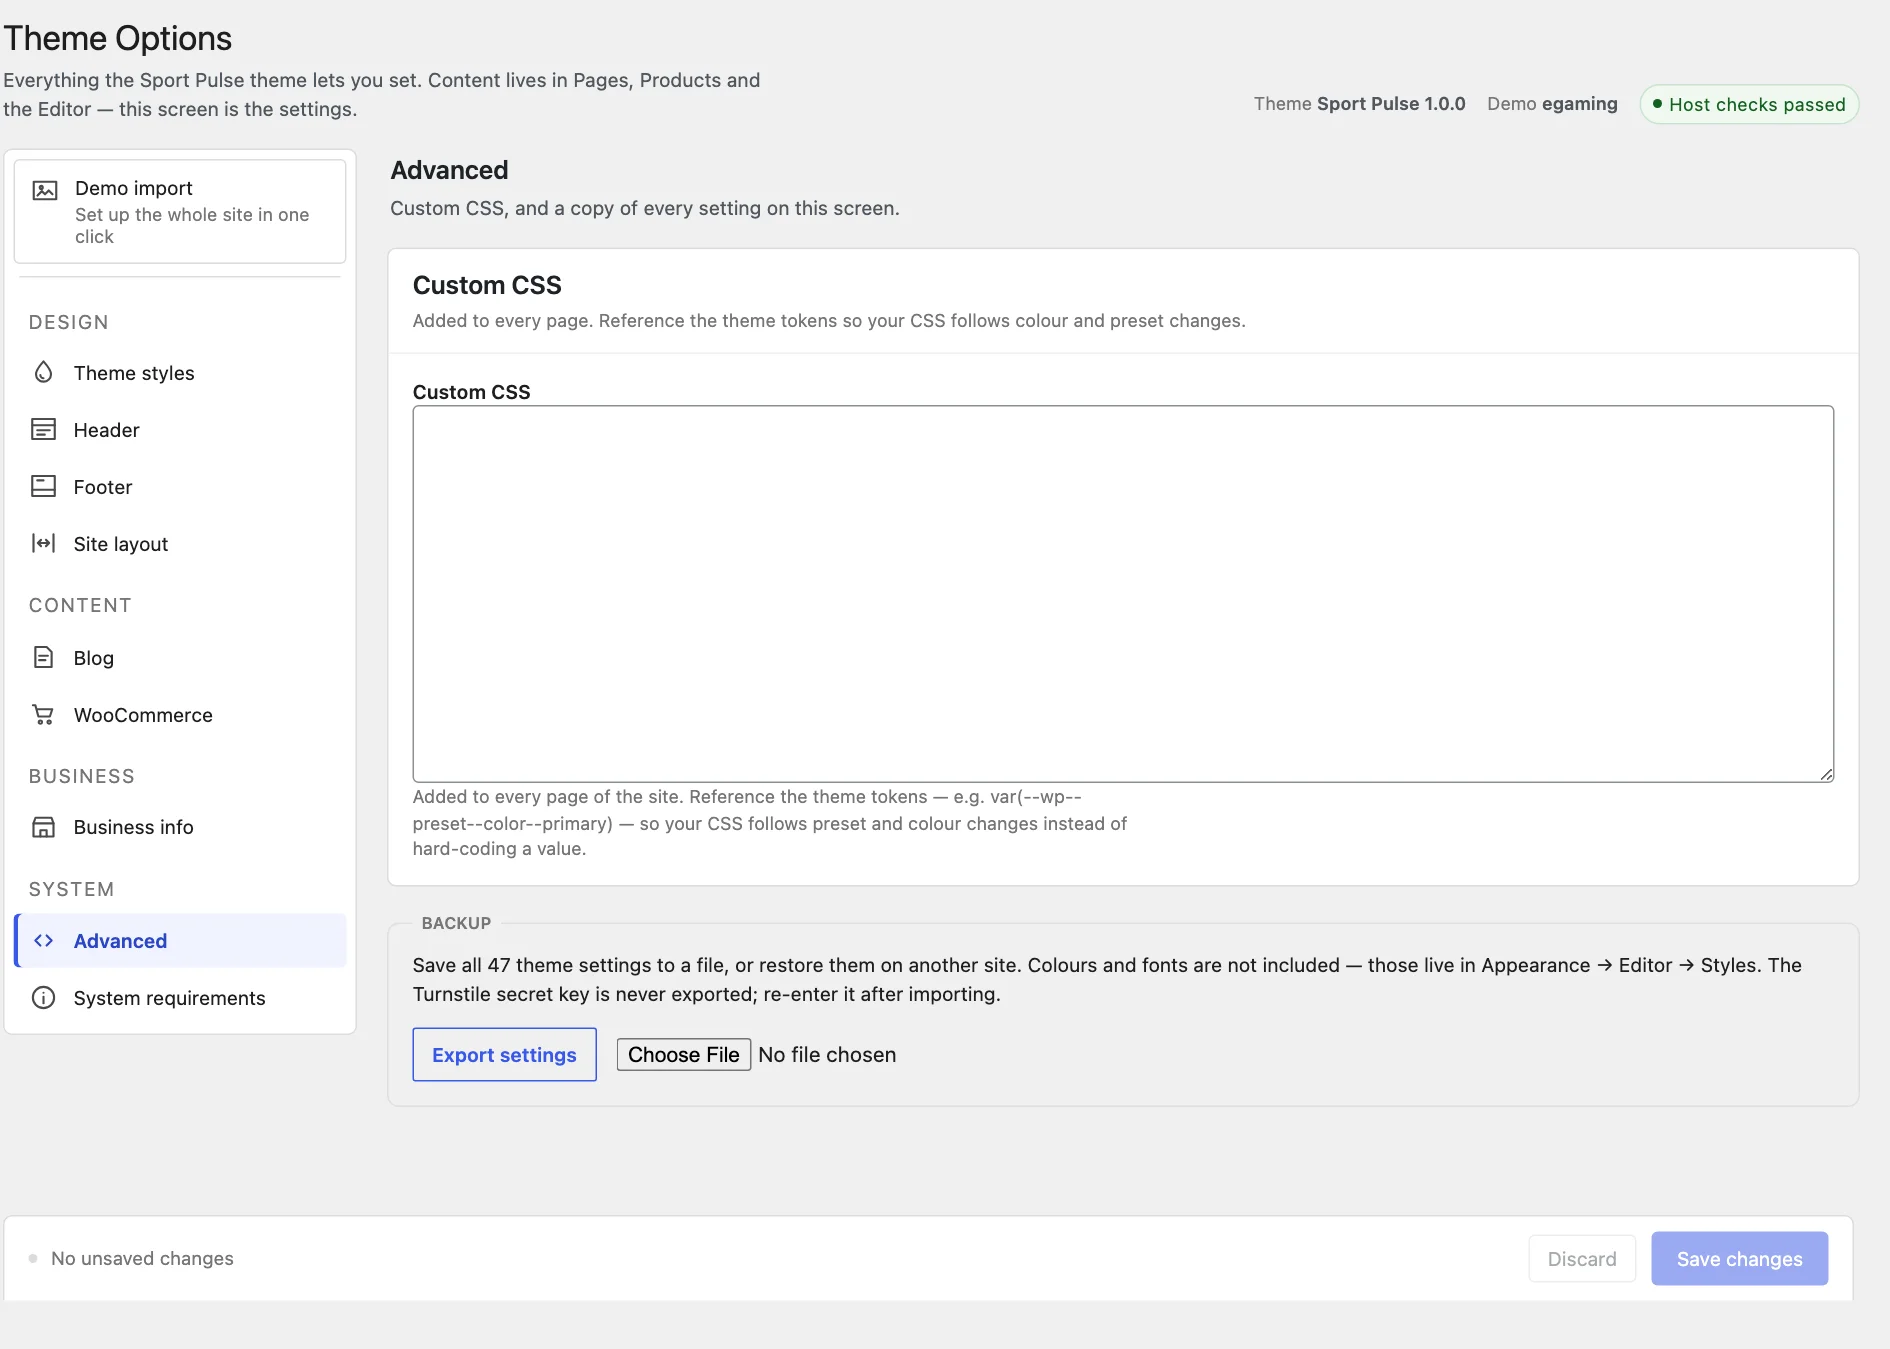Click the Host checks passed badge
This screenshot has width=1890, height=1349.
pyautogui.click(x=1749, y=105)
